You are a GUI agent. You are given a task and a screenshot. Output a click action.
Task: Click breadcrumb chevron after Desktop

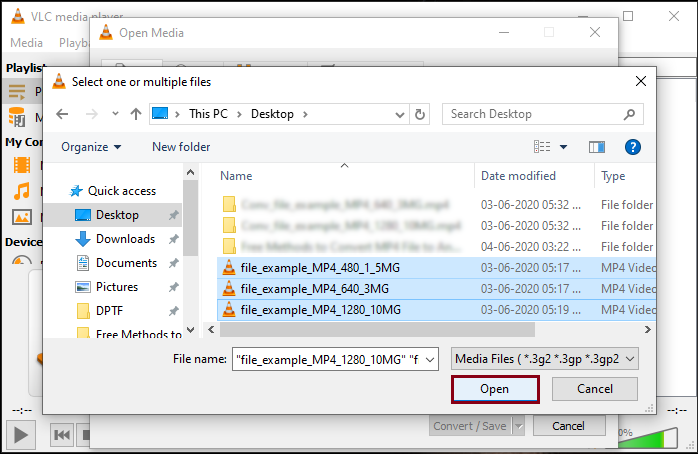[x=305, y=114]
